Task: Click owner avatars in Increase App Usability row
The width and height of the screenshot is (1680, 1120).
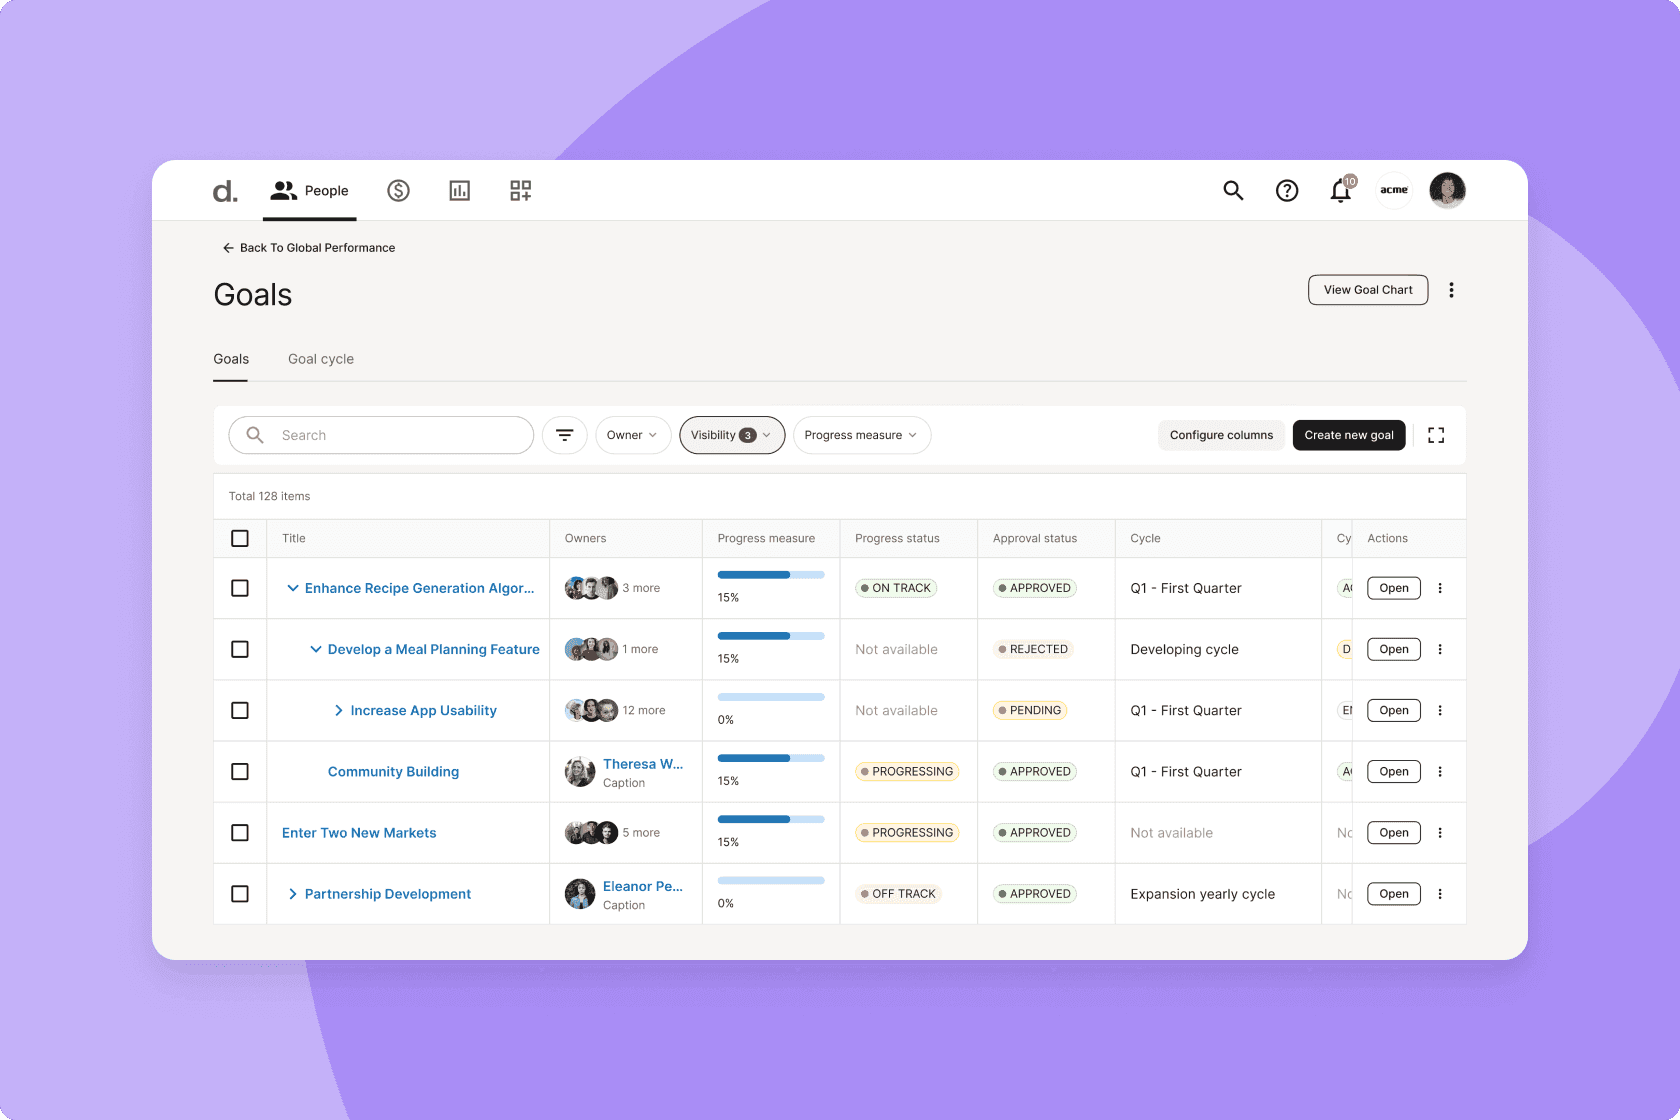Action: click(x=591, y=710)
